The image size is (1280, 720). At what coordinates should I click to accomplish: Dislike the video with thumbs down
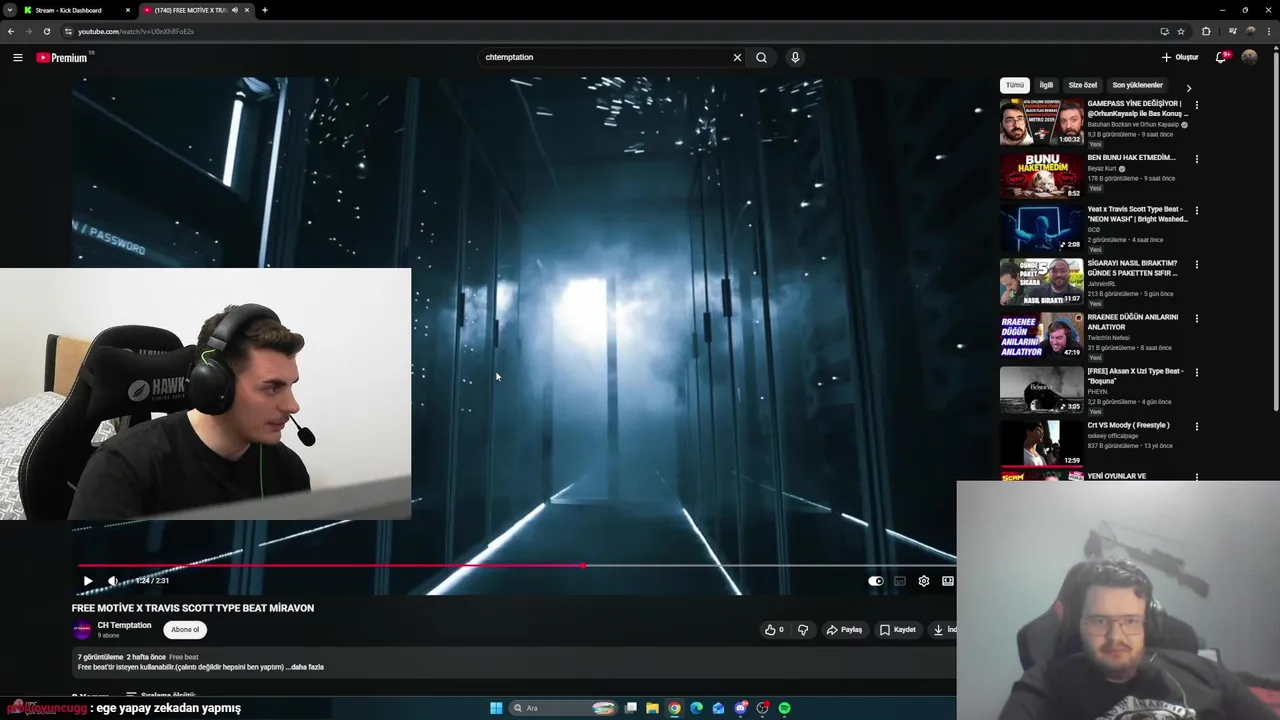point(803,630)
